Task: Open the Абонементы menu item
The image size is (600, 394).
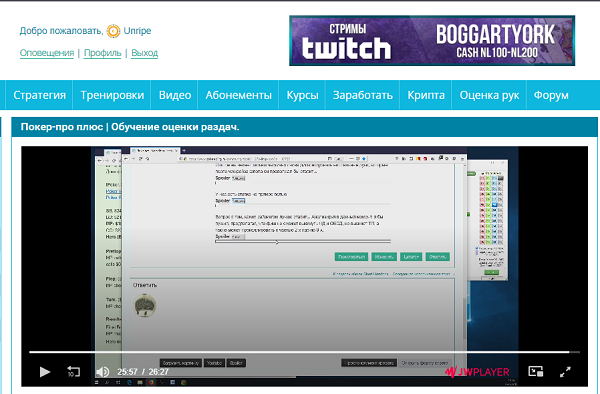Action: click(x=238, y=95)
